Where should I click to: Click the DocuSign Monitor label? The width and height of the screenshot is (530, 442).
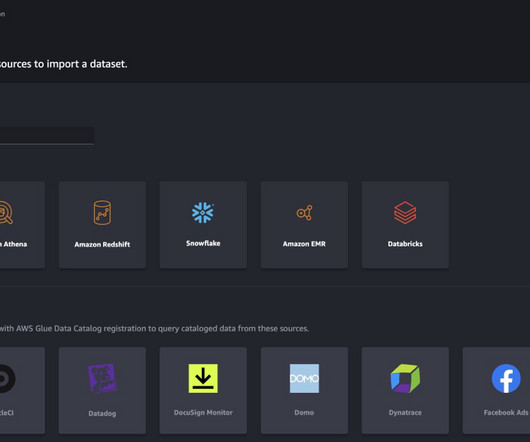203,413
